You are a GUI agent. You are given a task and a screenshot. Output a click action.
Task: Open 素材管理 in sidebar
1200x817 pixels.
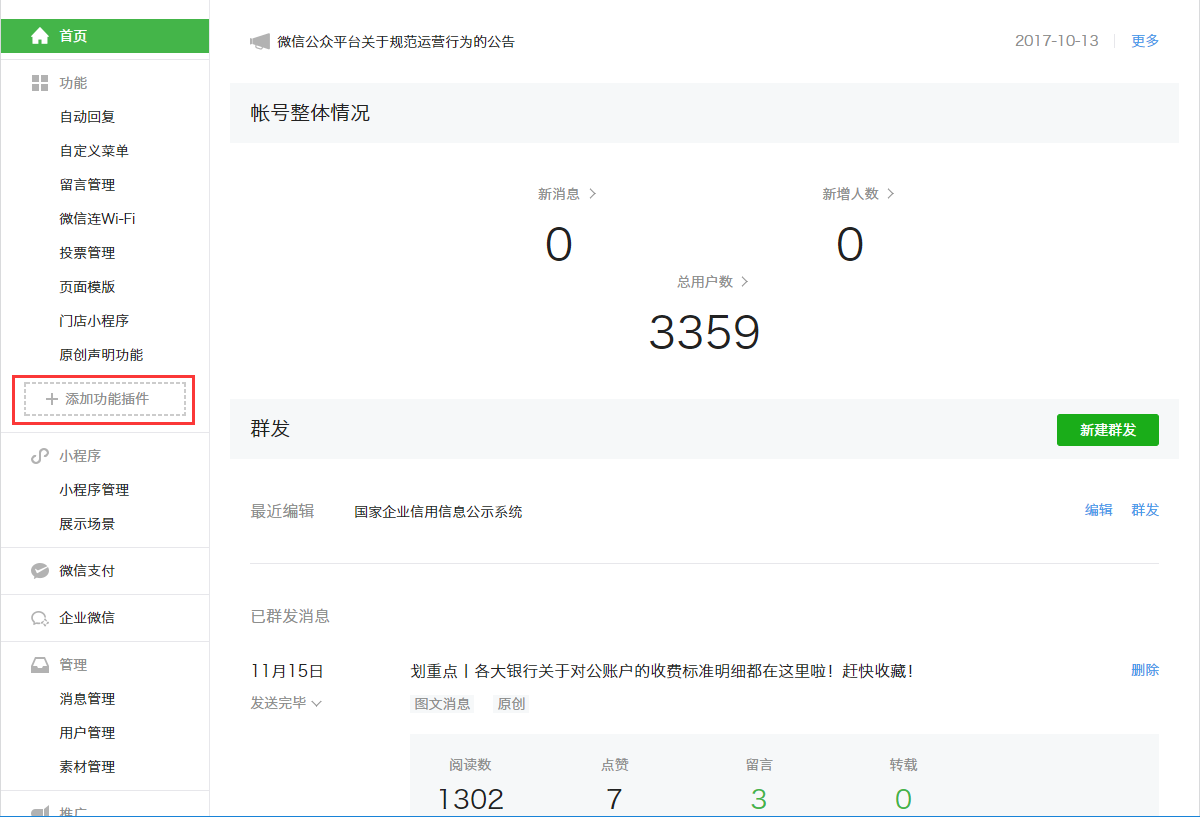pos(87,767)
